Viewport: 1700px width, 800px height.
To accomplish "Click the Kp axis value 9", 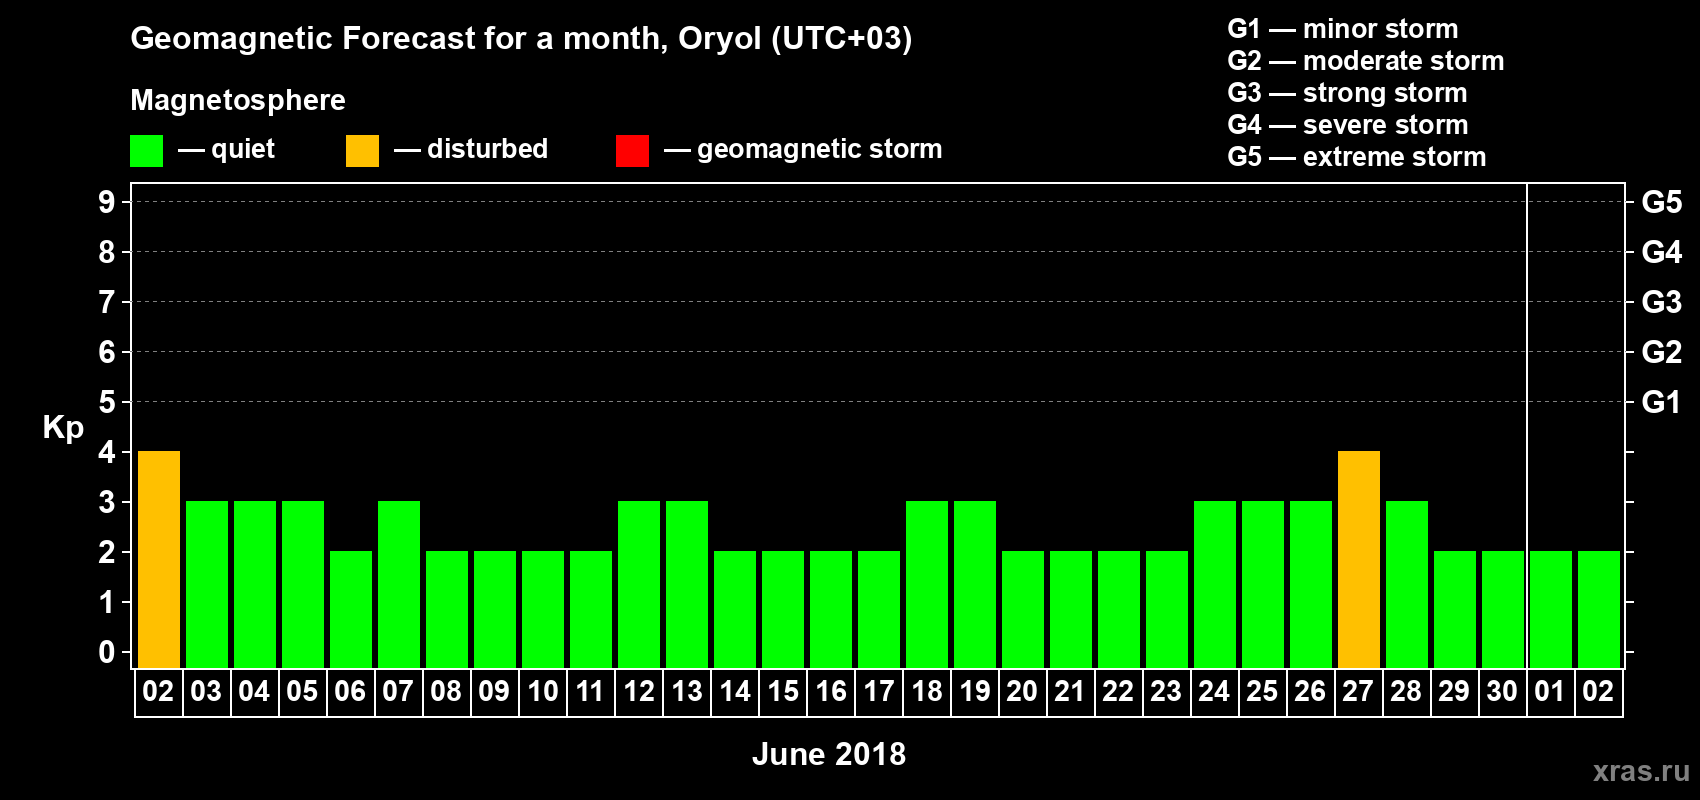I will click(x=107, y=202).
